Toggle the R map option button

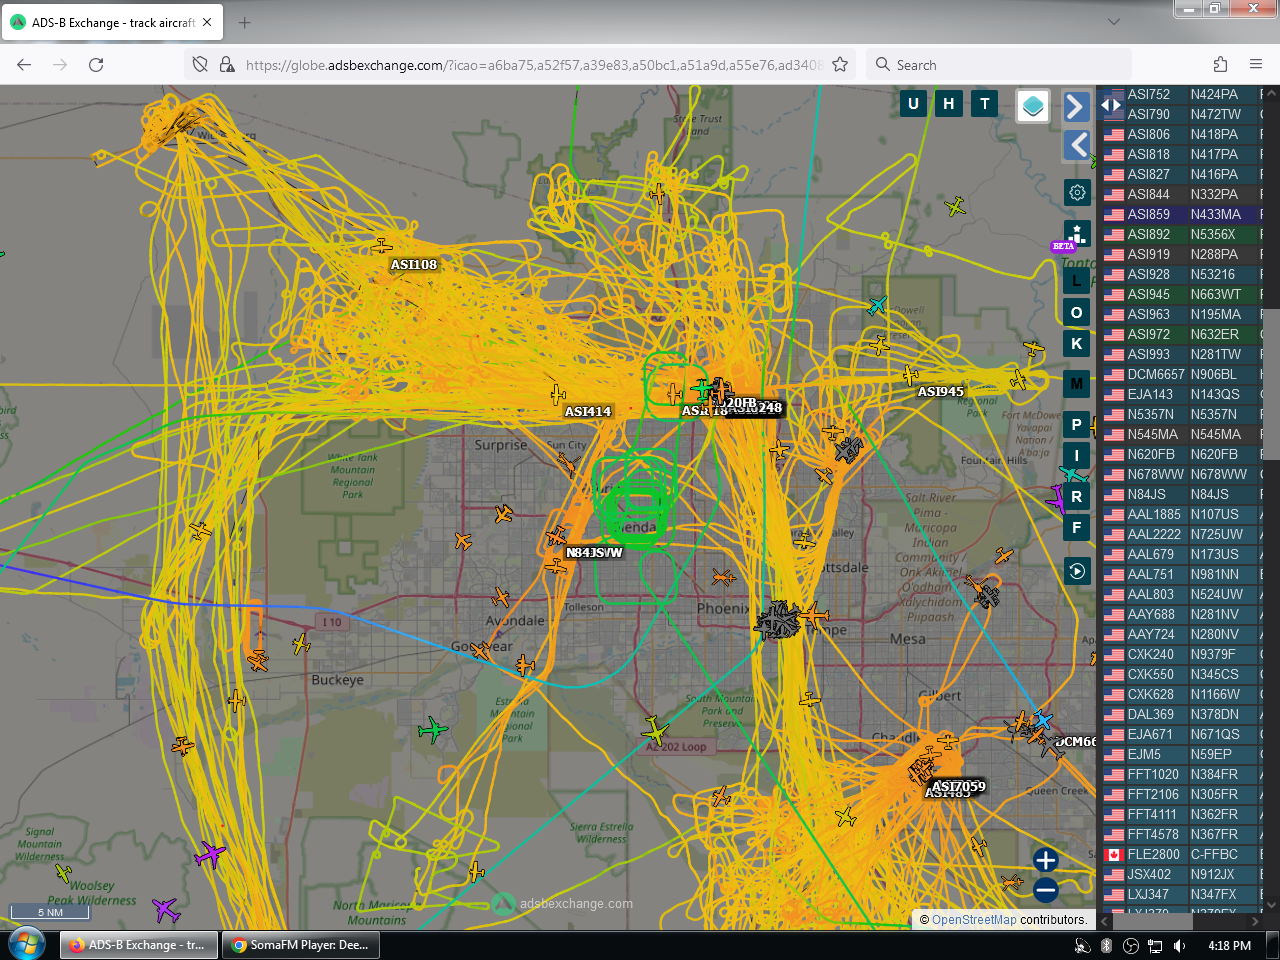(1077, 496)
